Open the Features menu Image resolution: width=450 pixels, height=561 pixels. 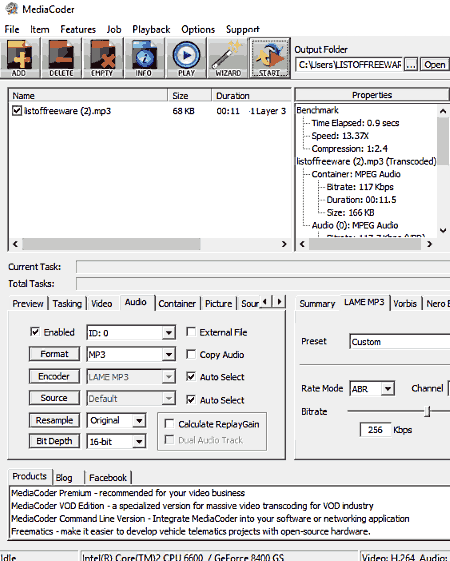coord(78,29)
